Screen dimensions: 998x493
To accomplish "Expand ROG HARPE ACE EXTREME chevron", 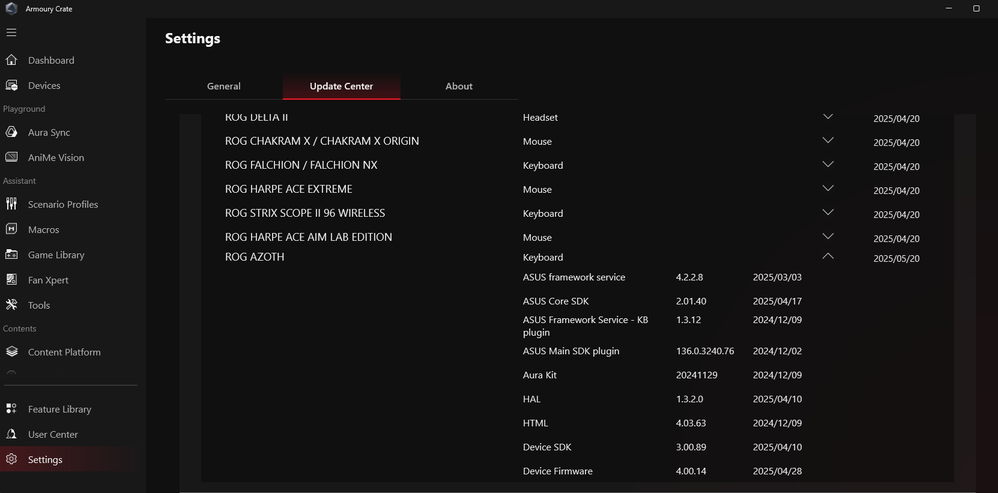I will click(828, 188).
